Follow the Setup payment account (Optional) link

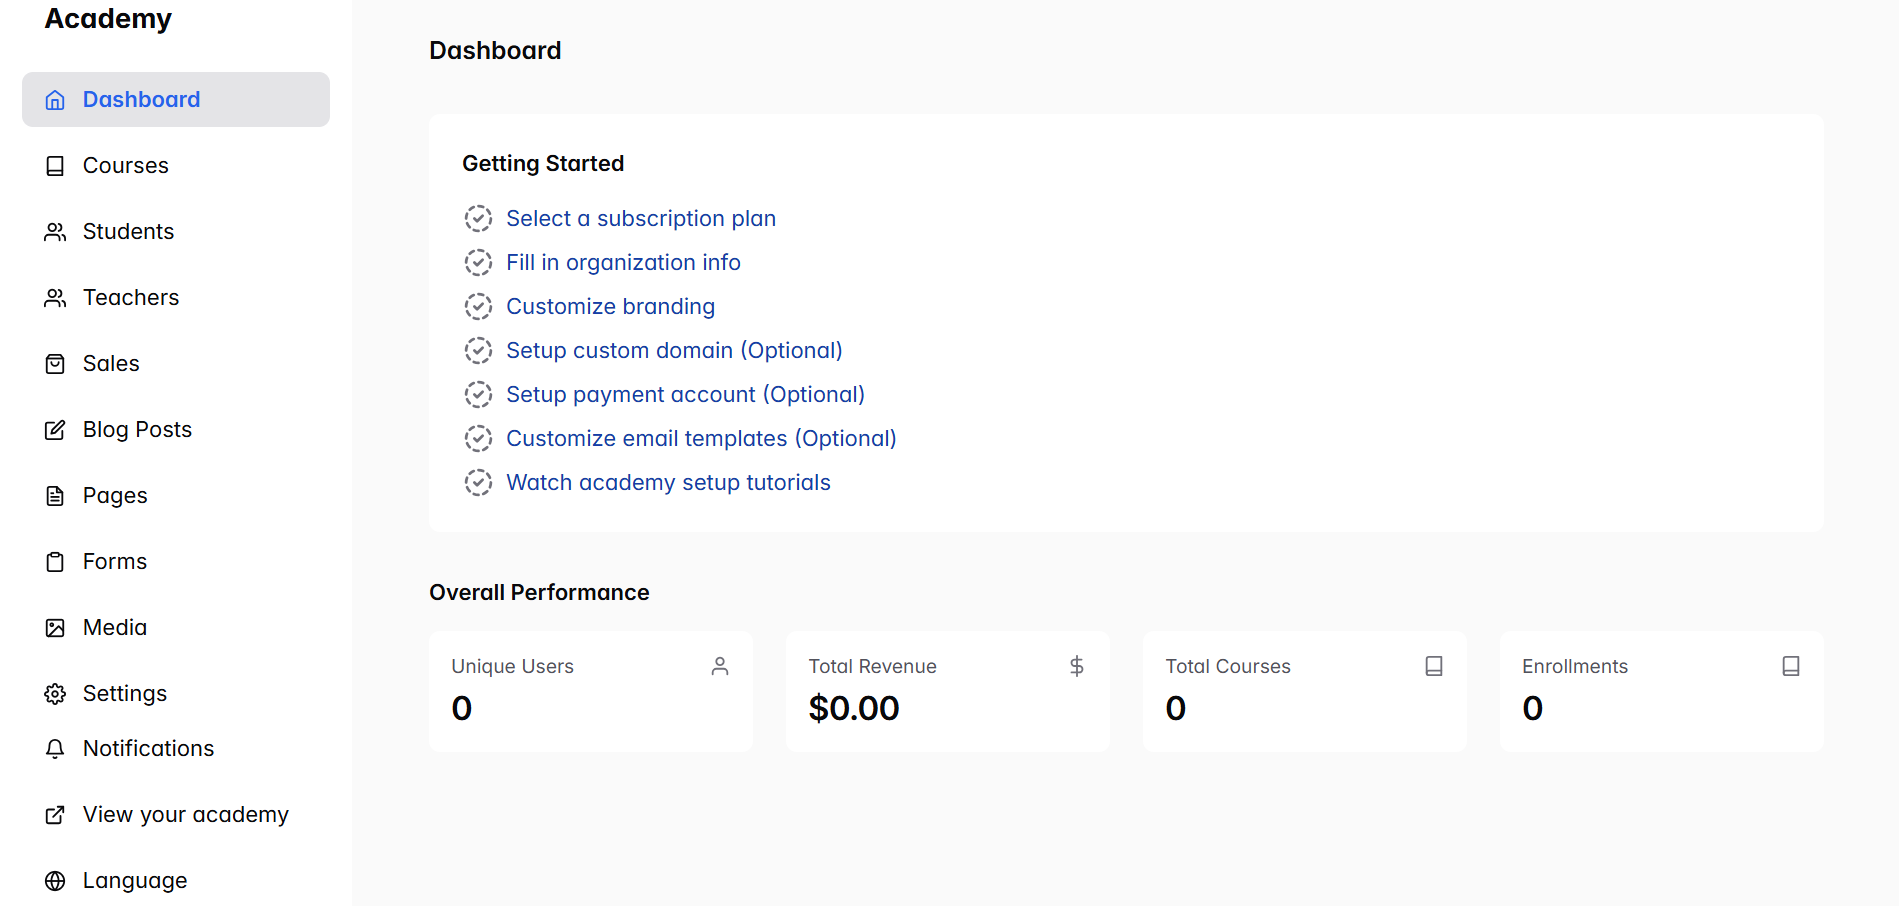pos(685,395)
